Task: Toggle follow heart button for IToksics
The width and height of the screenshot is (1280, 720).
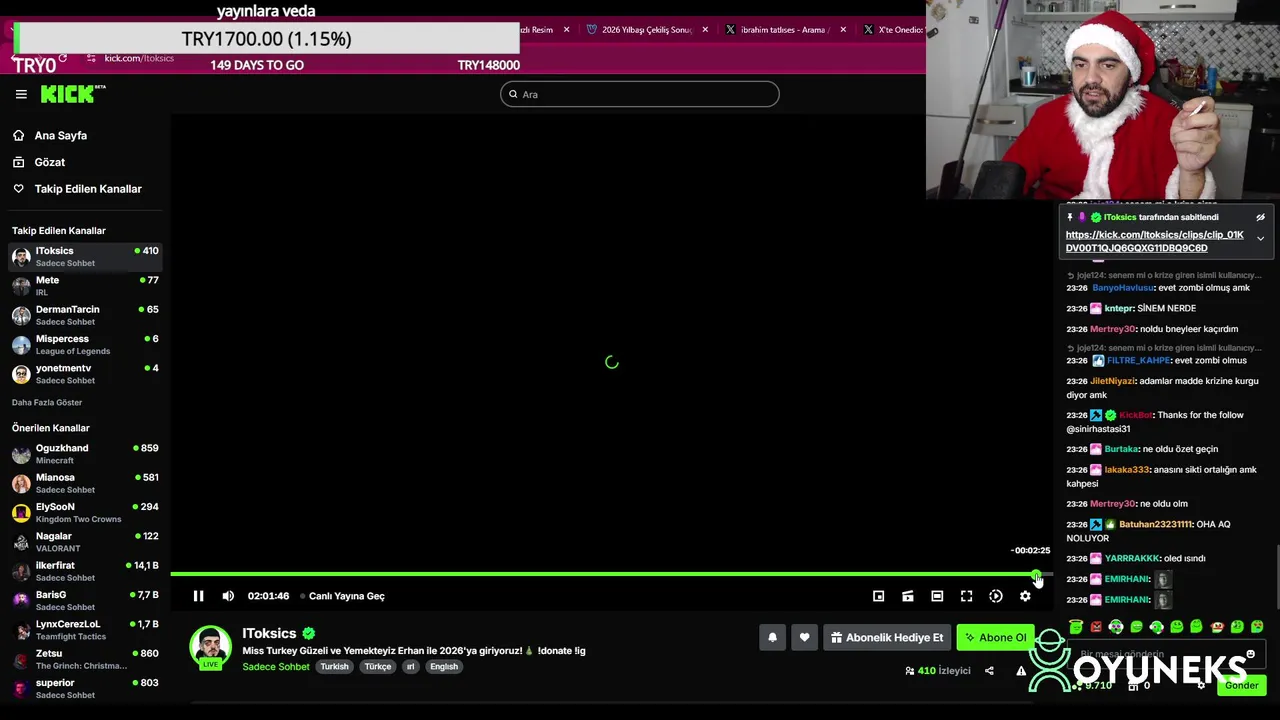Action: tap(804, 637)
